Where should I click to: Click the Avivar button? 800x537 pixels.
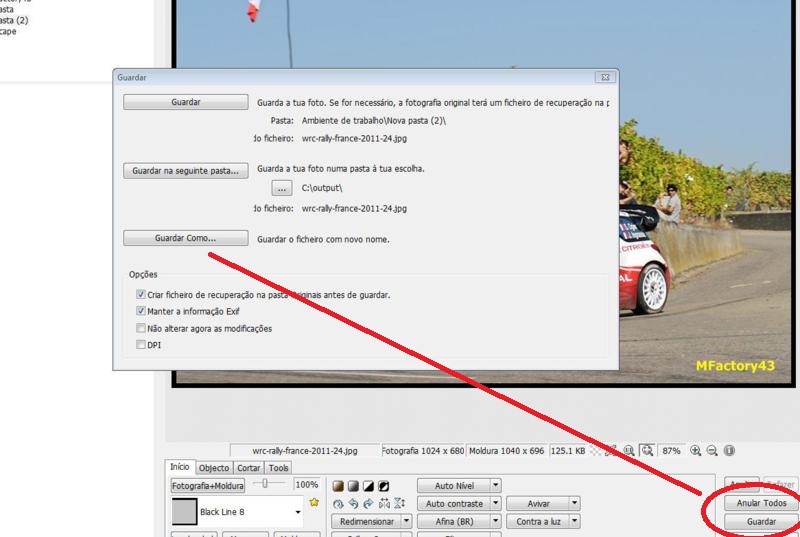pyautogui.click(x=538, y=503)
